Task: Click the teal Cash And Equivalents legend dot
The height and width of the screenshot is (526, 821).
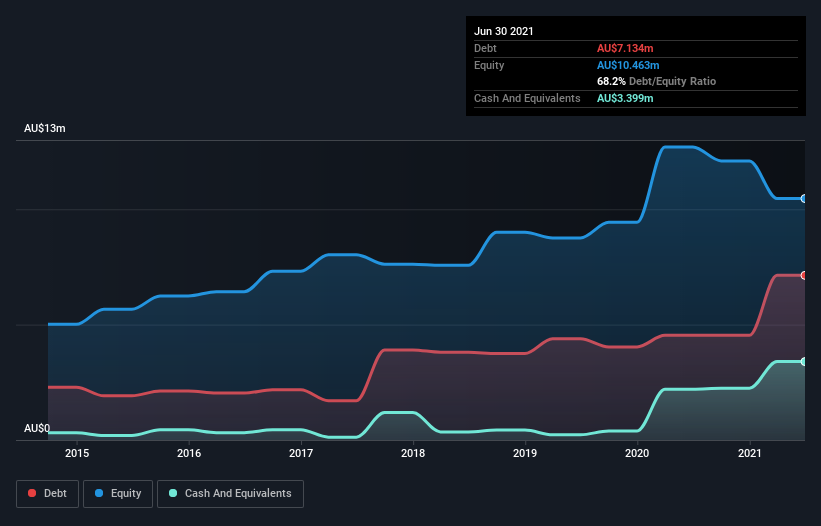Action: (x=173, y=493)
